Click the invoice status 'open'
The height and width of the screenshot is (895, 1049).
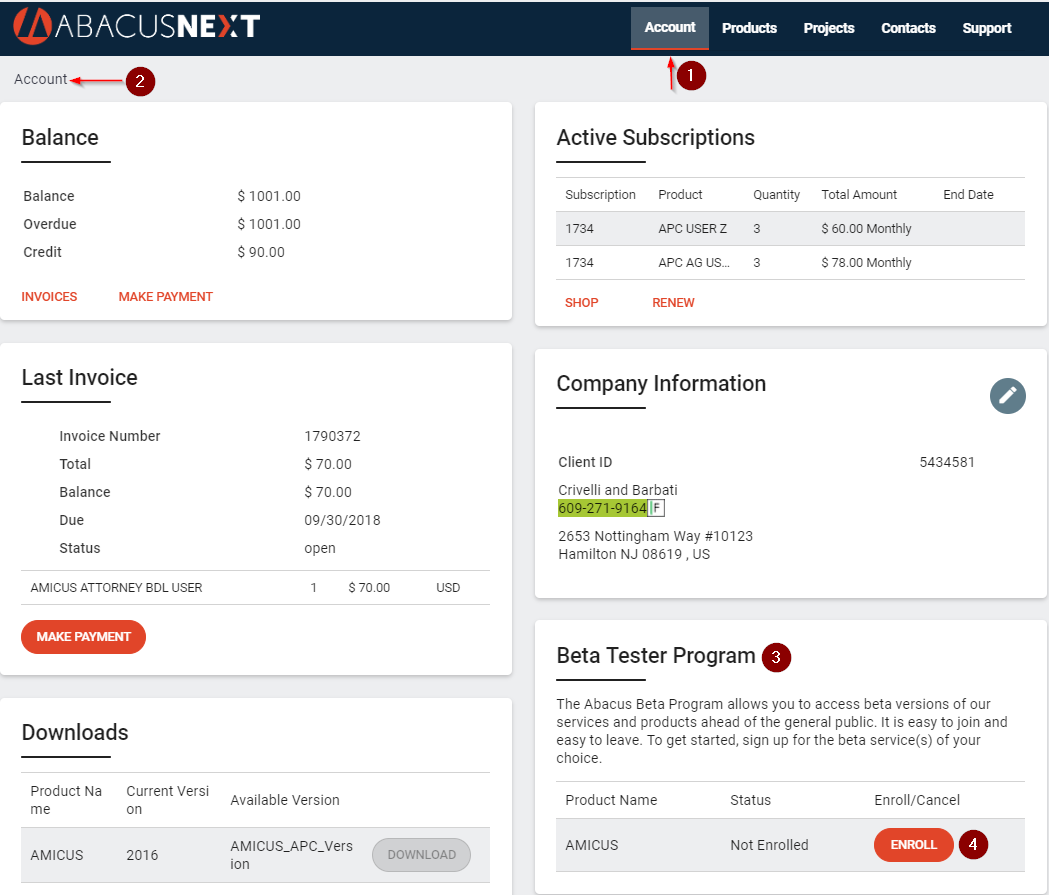point(320,549)
